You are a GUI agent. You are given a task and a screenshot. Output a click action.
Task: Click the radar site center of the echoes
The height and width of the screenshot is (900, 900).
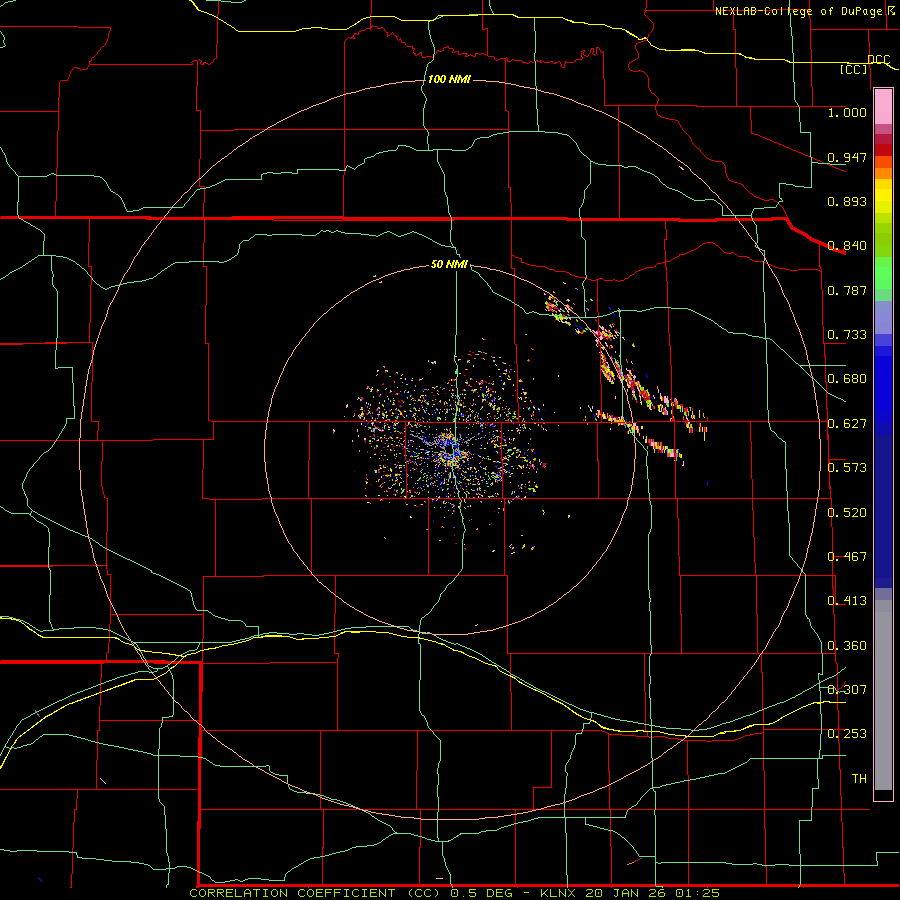[x=451, y=452]
